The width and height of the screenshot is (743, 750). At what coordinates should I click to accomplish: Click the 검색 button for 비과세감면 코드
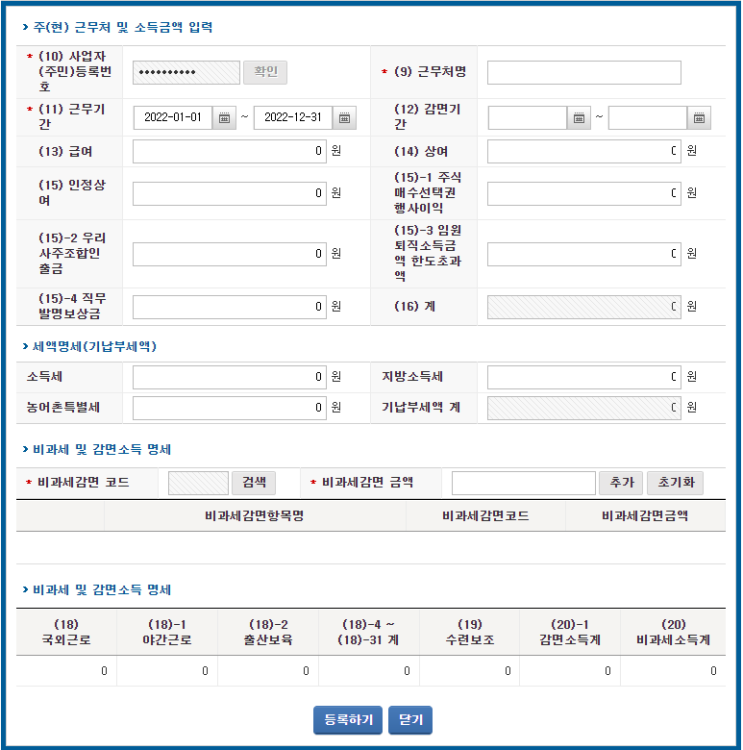254,483
